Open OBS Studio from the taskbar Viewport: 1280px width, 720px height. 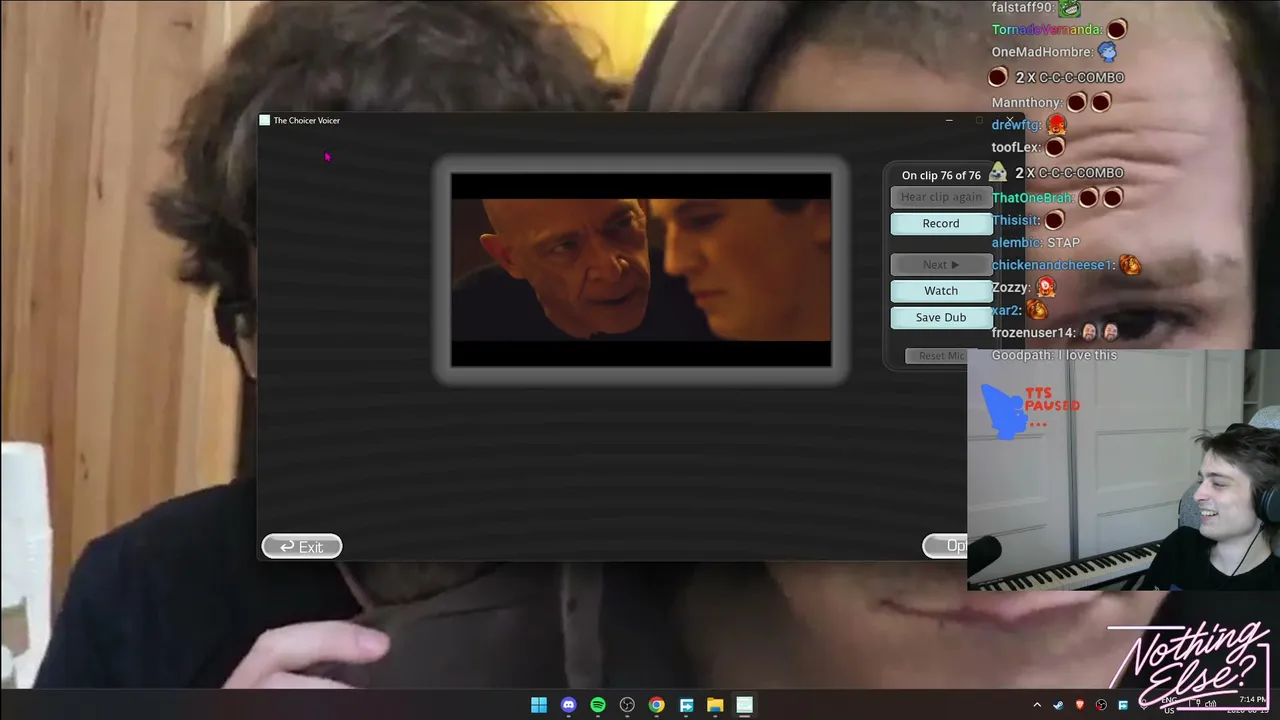click(627, 705)
